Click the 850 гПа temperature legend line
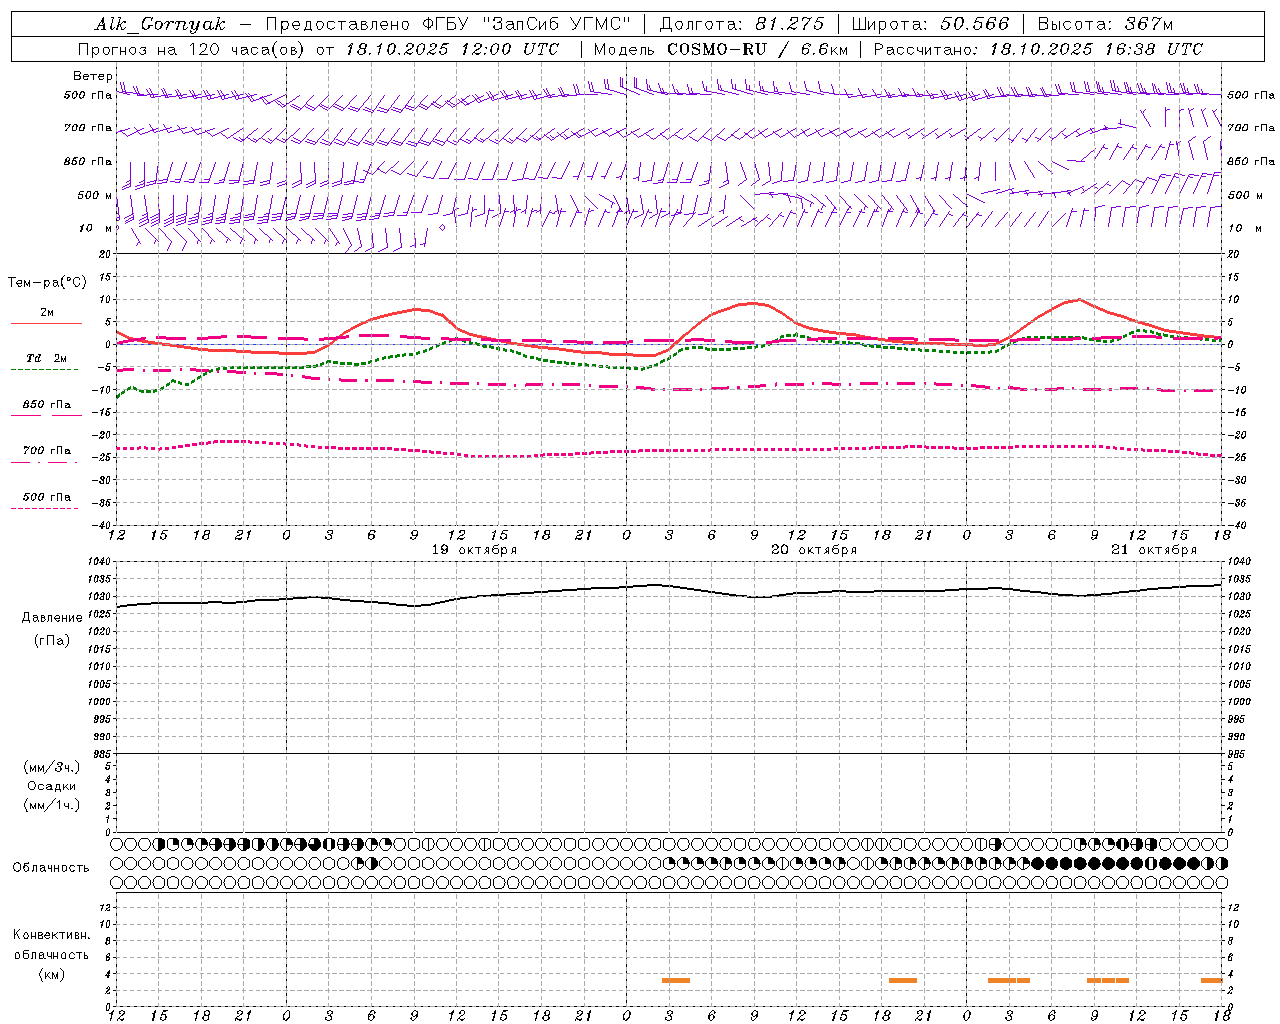Image resolution: width=1280 pixels, height=1024 pixels. [46, 415]
